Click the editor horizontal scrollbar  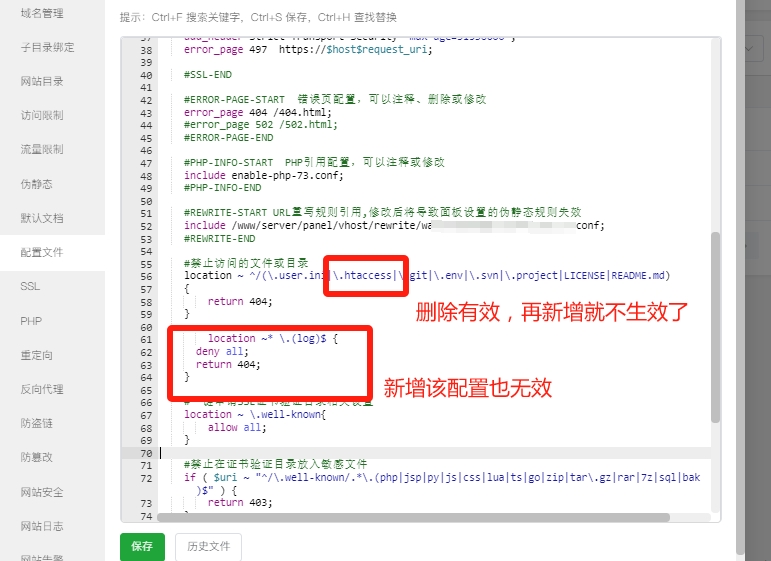[x=413, y=517]
